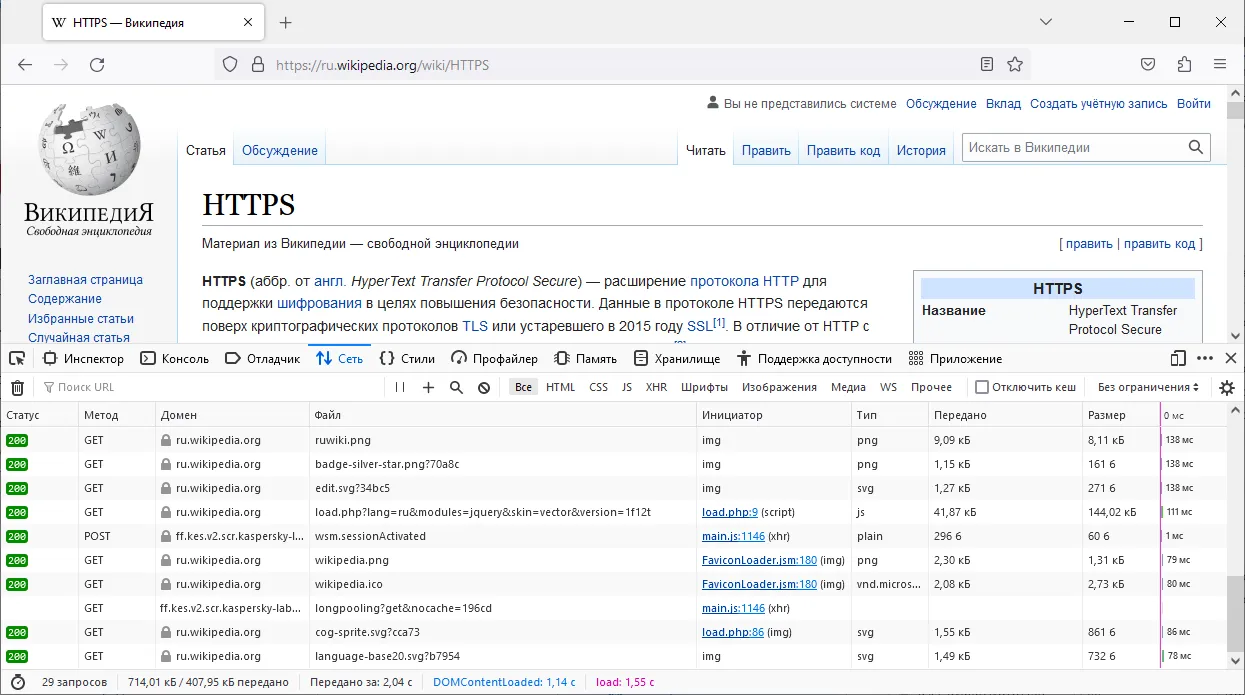
Task: Open devtools three-dot customize menu
Action: click(1205, 359)
